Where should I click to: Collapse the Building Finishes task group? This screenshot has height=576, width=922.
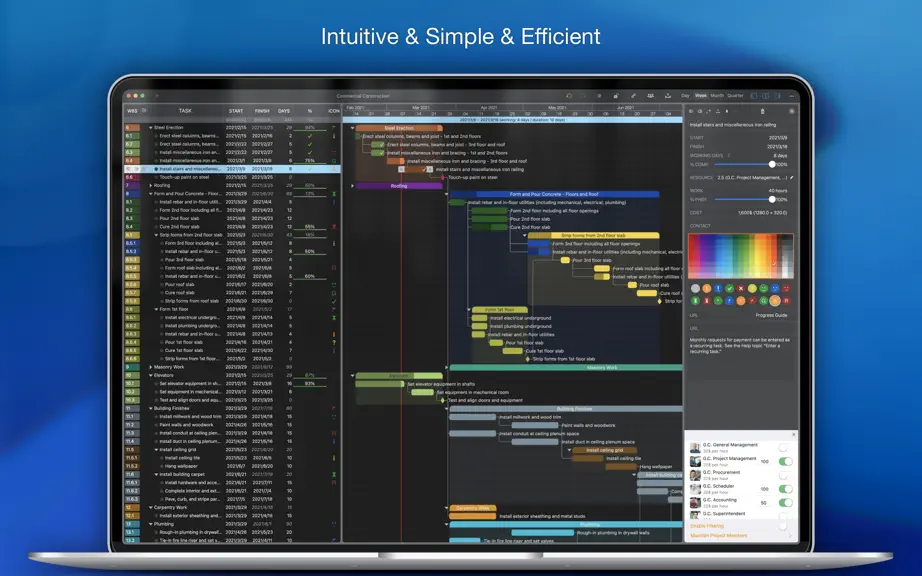tap(151, 408)
